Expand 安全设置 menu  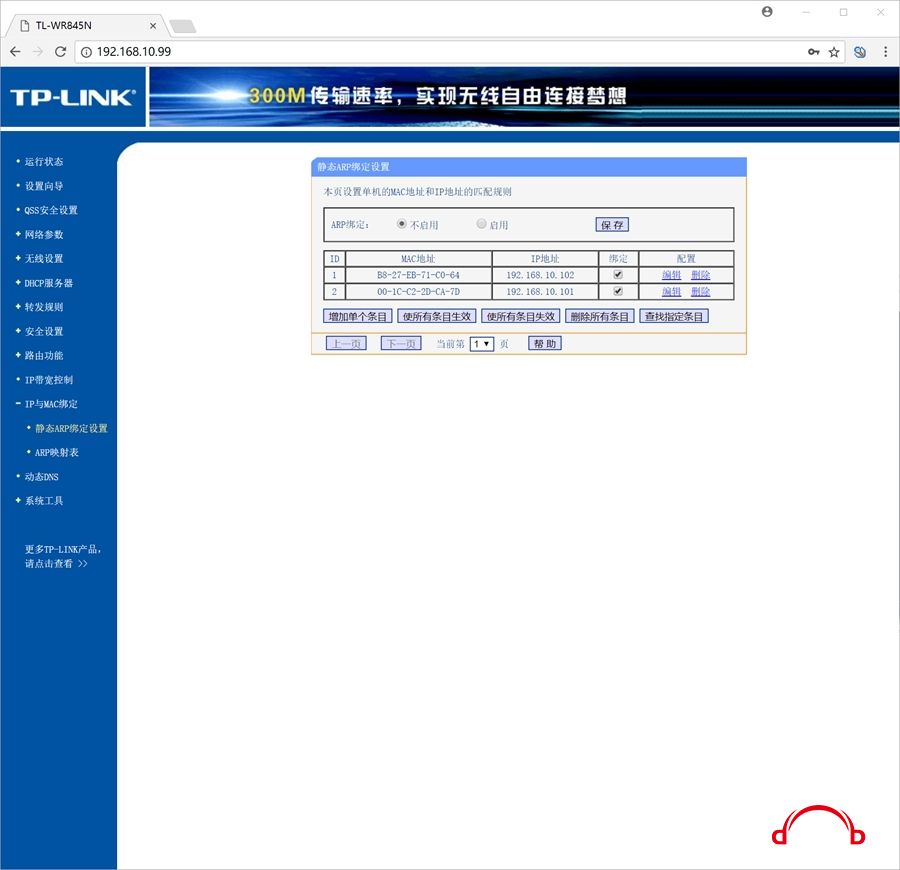pos(44,331)
